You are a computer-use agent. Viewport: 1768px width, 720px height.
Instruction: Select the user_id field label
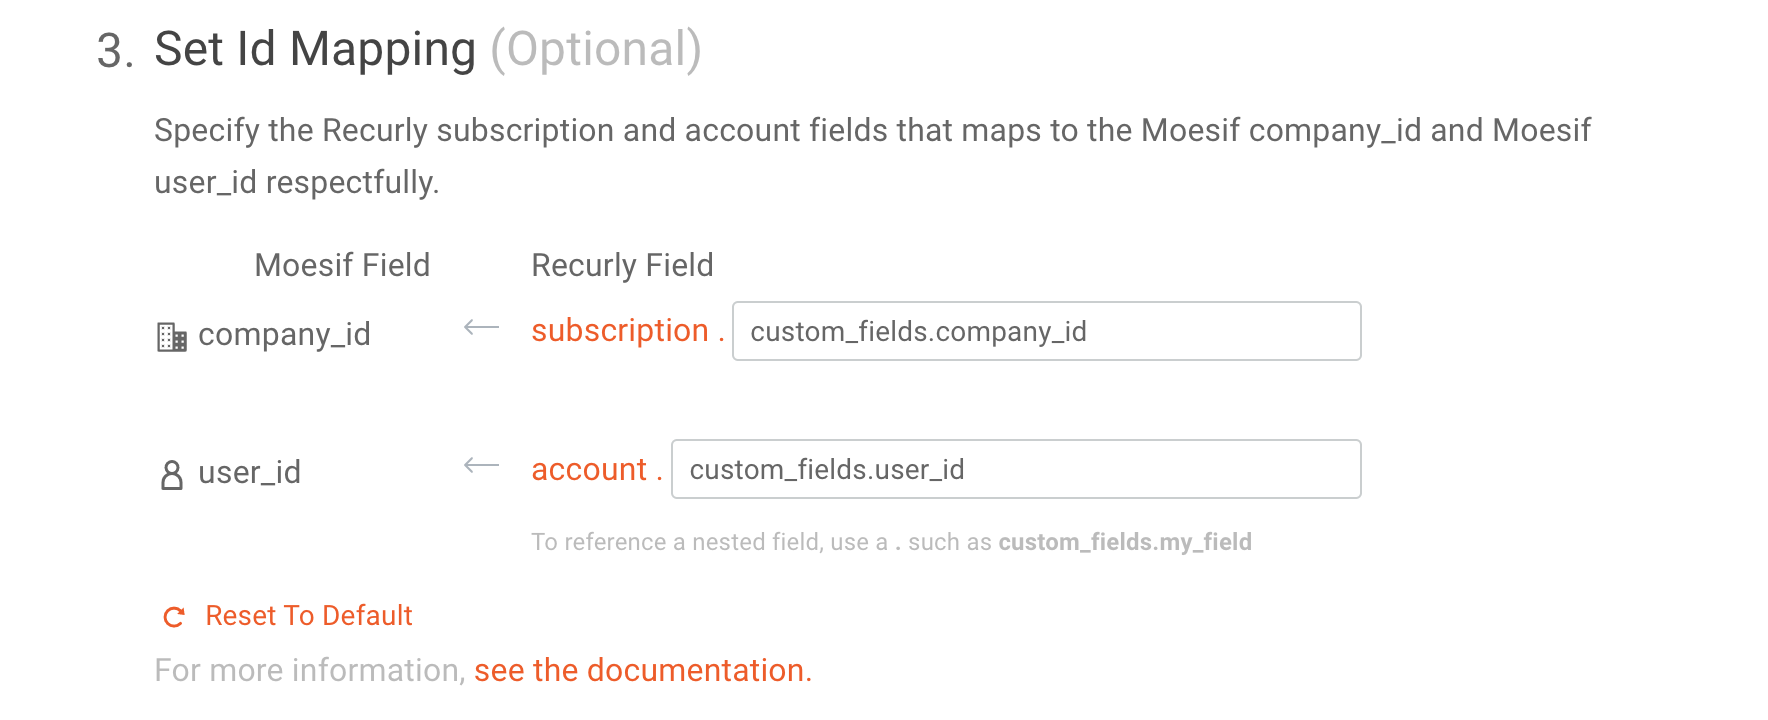click(249, 472)
